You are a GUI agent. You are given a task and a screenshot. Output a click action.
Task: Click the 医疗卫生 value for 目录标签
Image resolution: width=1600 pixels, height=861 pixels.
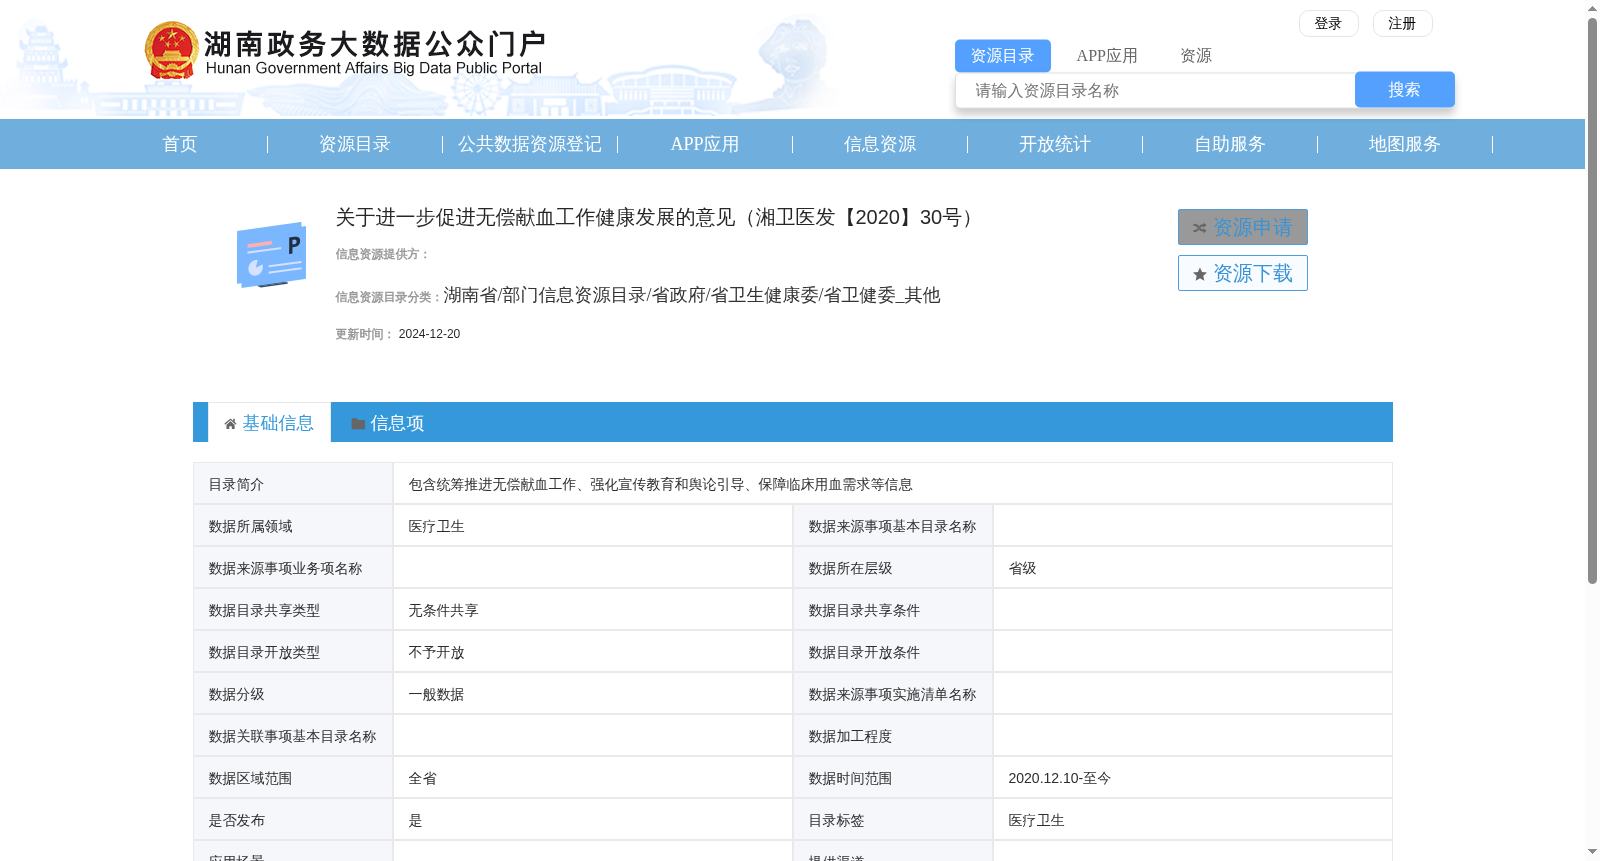click(1192, 820)
